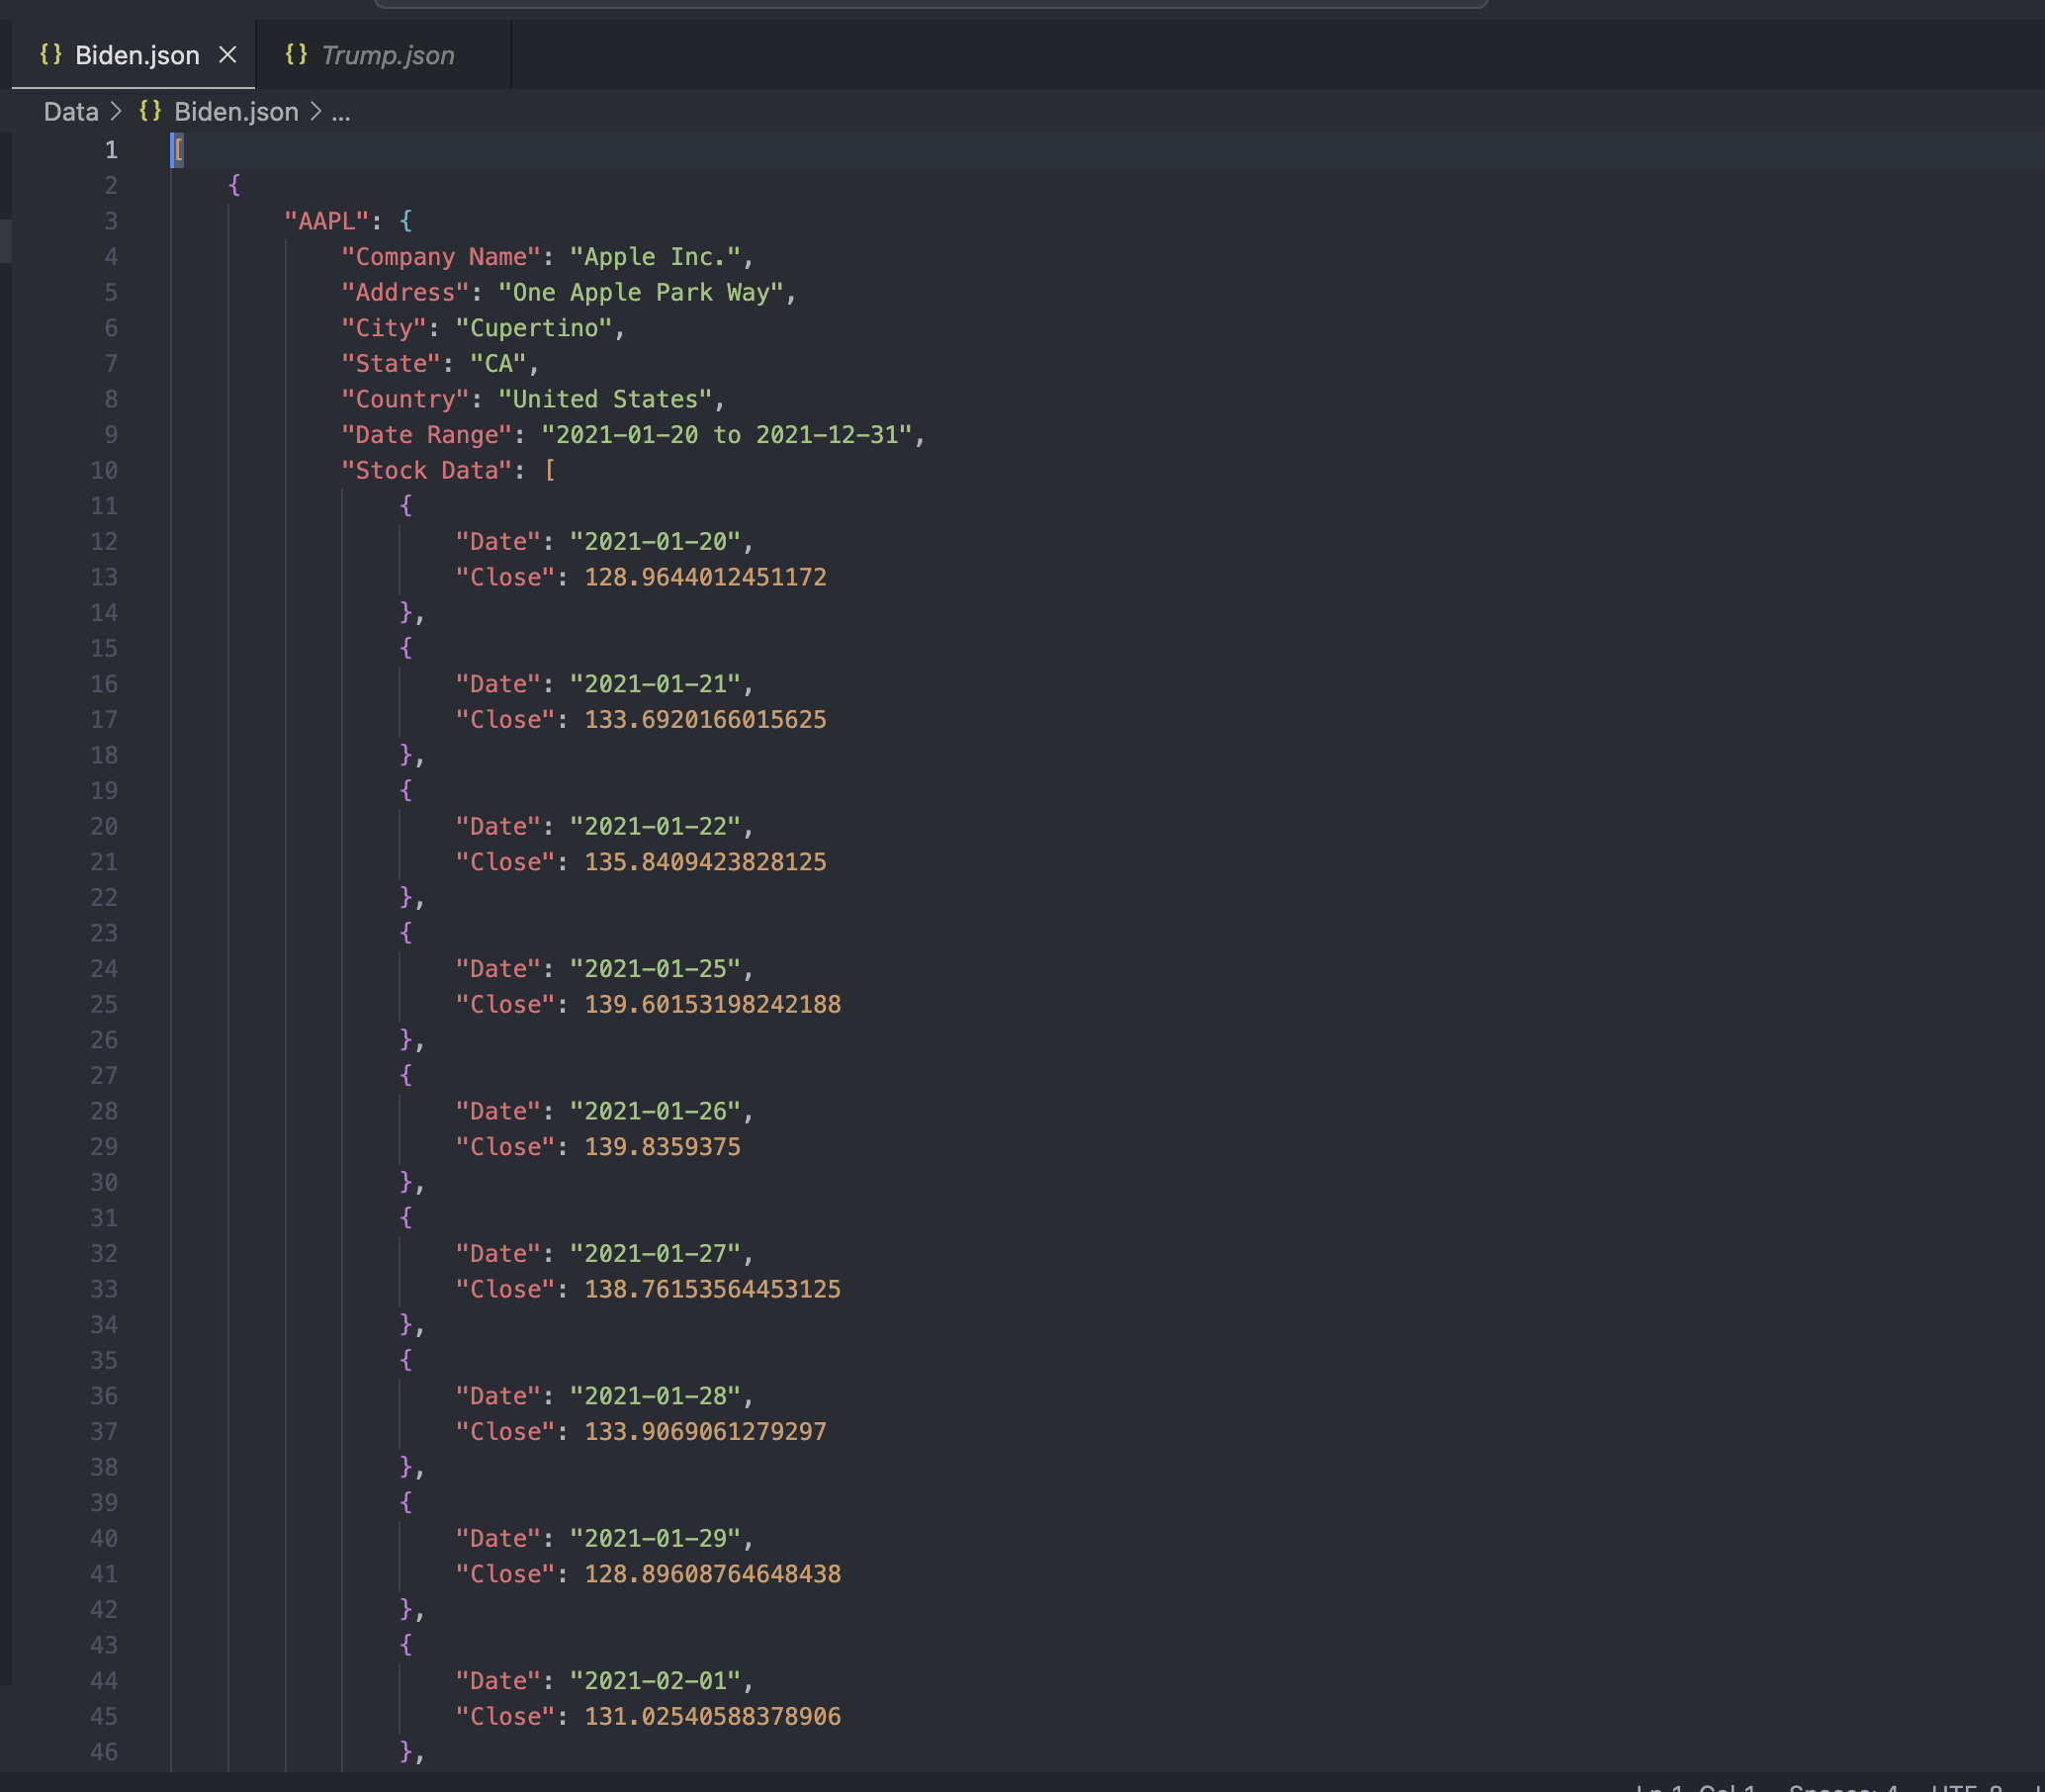The width and height of the screenshot is (2045, 1792).
Task: Open the Biden.json breadcrumb dropdown
Action: [x=235, y=111]
